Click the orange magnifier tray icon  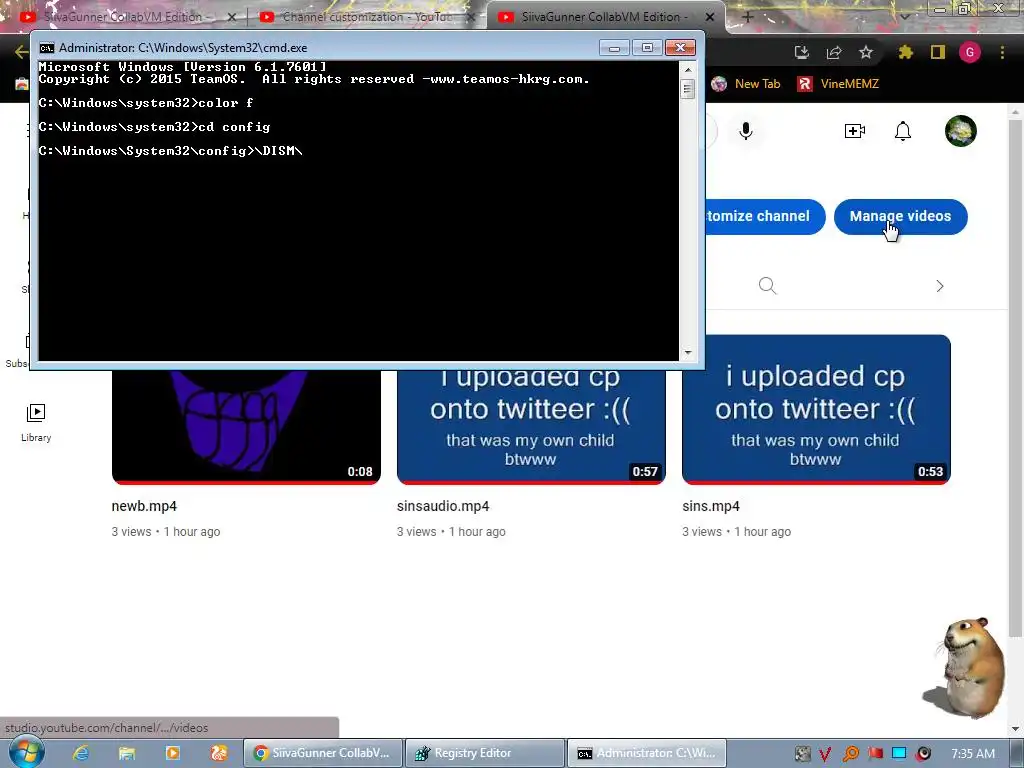tap(851, 754)
